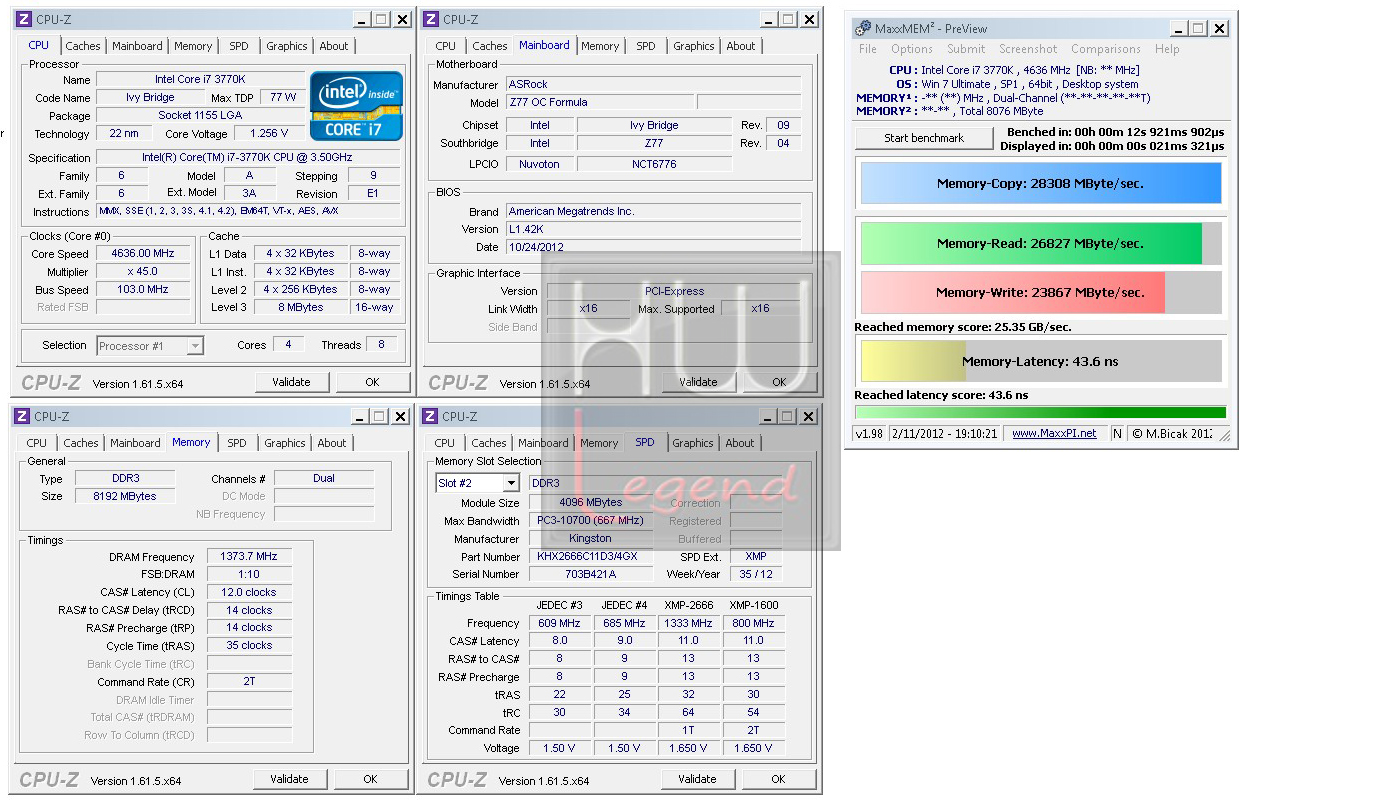
Task: Click the Part Number KHX2666C11D3/4GX field
Action: [x=590, y=557]
